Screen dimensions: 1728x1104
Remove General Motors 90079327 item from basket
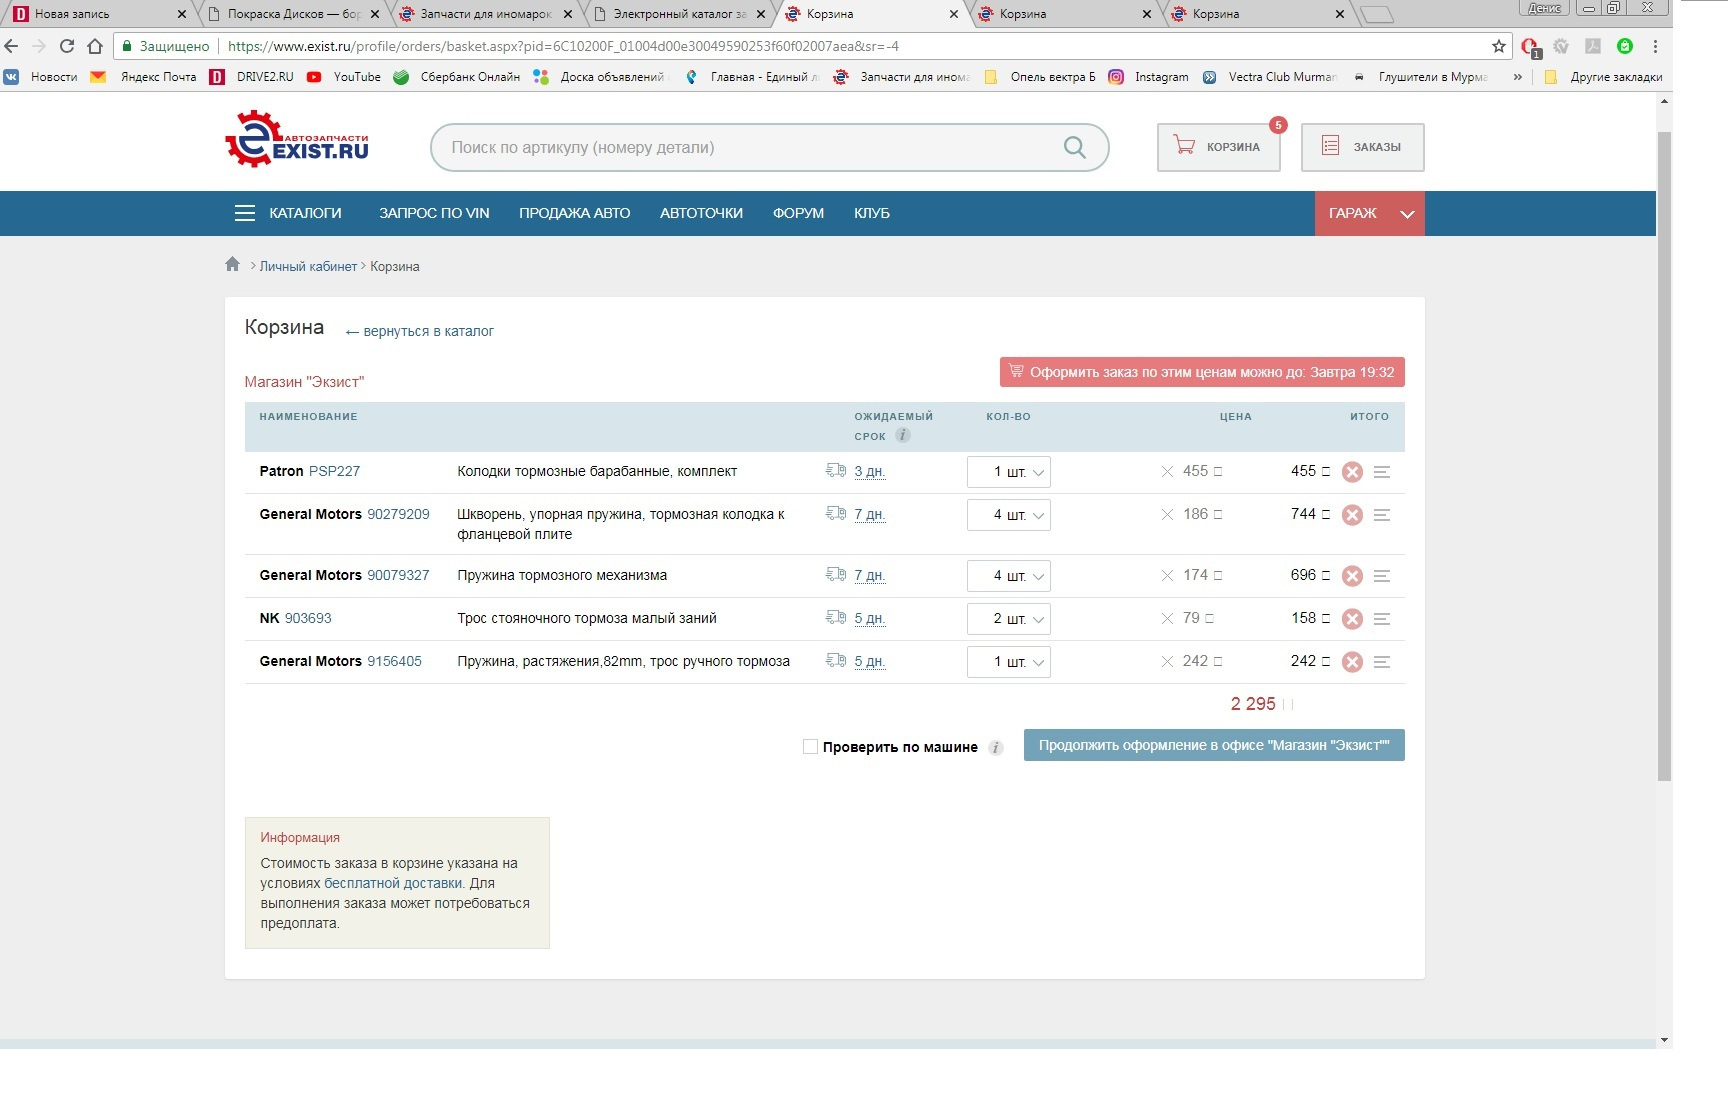1352,576
